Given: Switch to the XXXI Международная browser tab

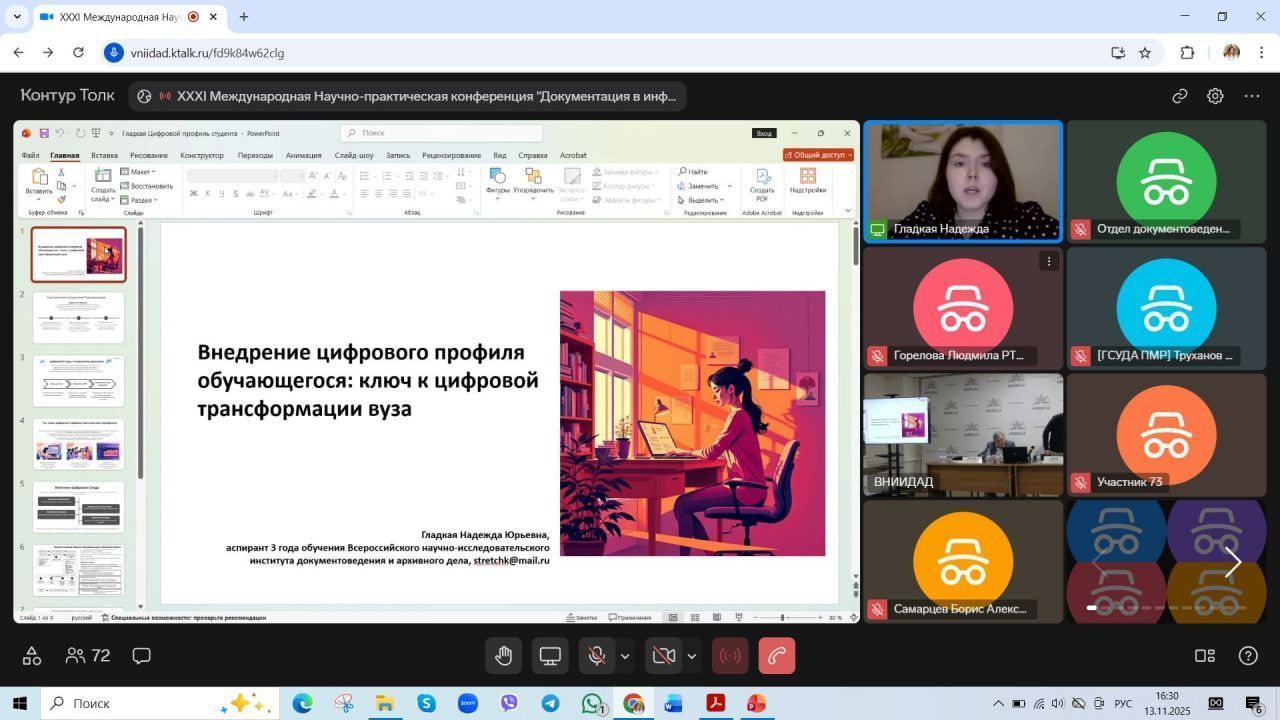Looking at the screenshot, I should (x=118, y=17).
